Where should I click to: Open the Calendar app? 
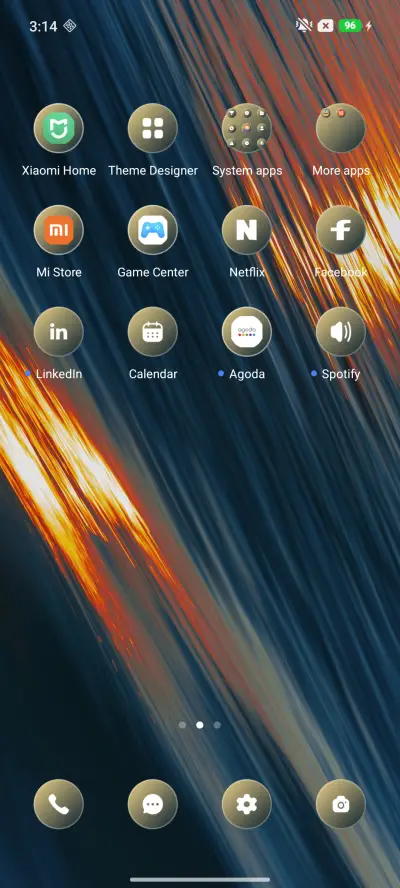click(x=152, y=332)
